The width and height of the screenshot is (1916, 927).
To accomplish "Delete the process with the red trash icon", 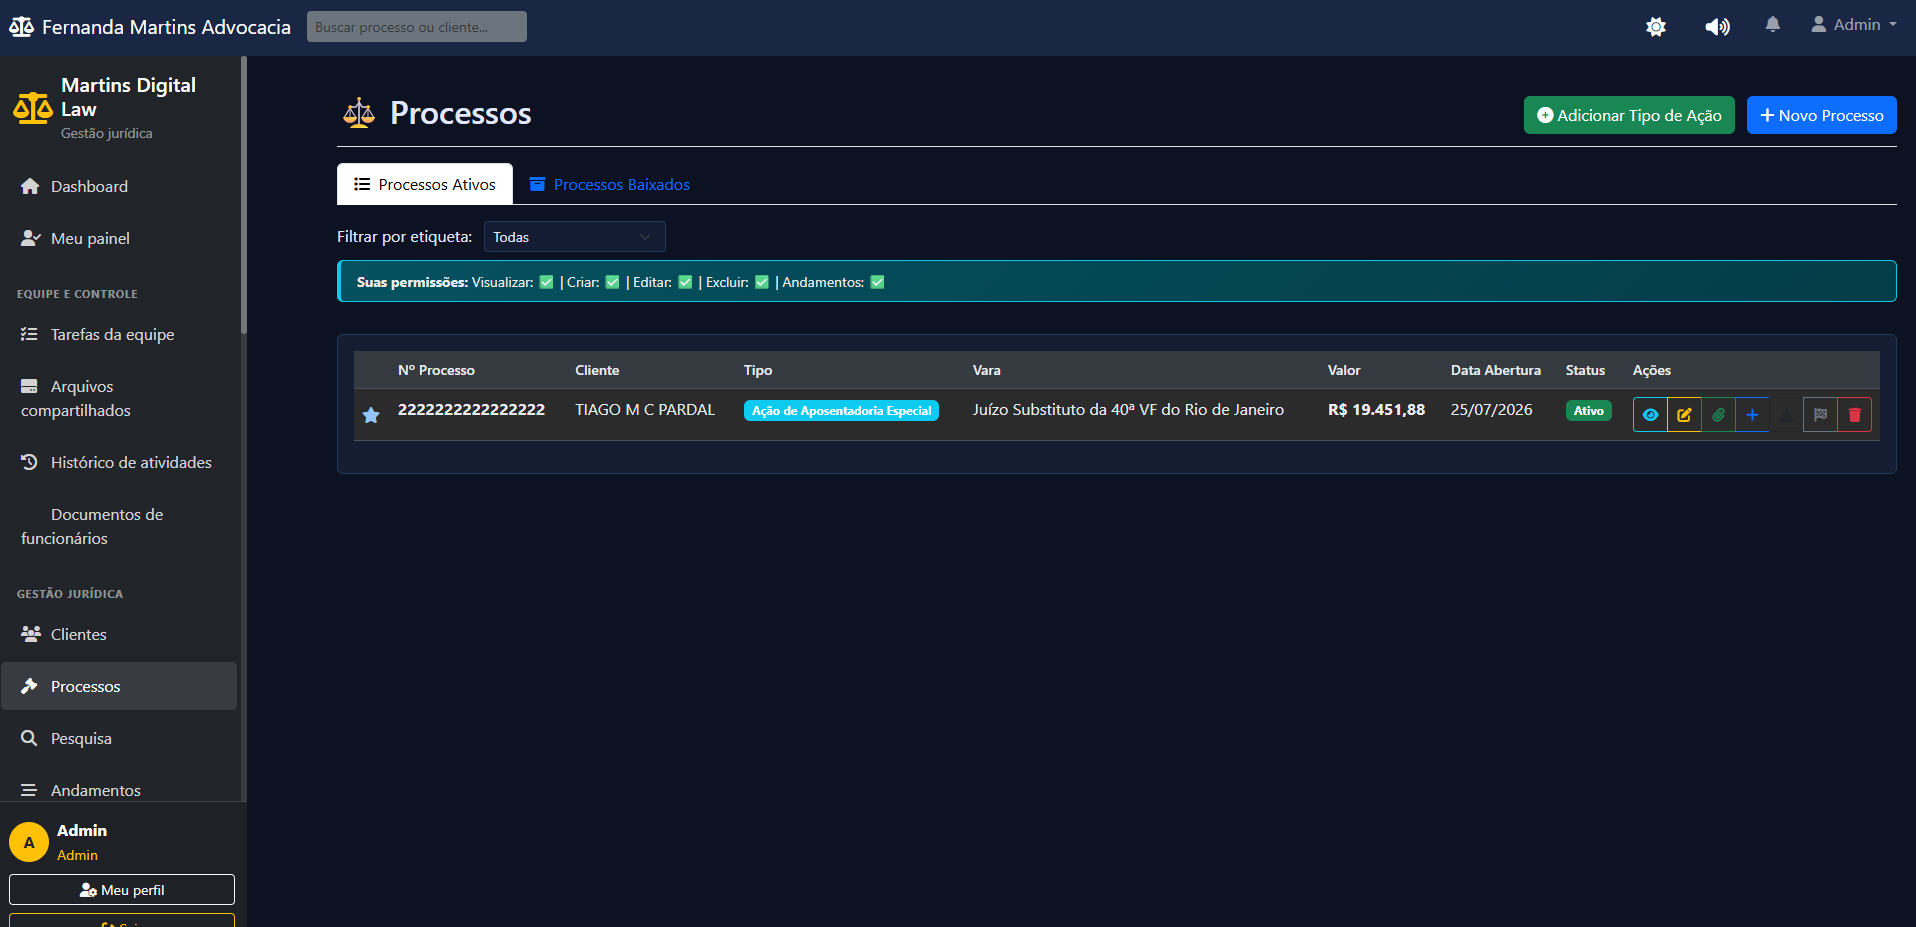I will (x=1854, y=415).
